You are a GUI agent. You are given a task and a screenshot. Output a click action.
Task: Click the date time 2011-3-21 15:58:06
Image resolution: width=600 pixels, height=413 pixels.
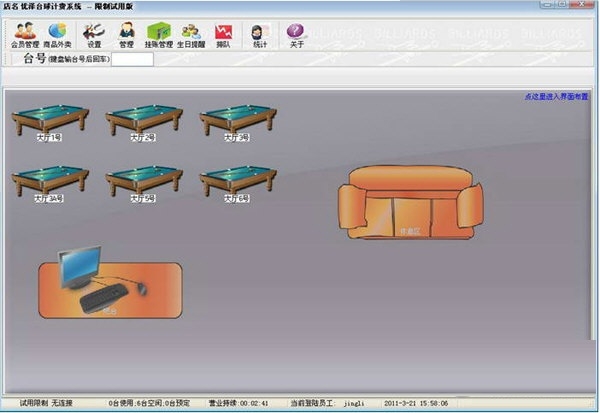click(416, 403)
